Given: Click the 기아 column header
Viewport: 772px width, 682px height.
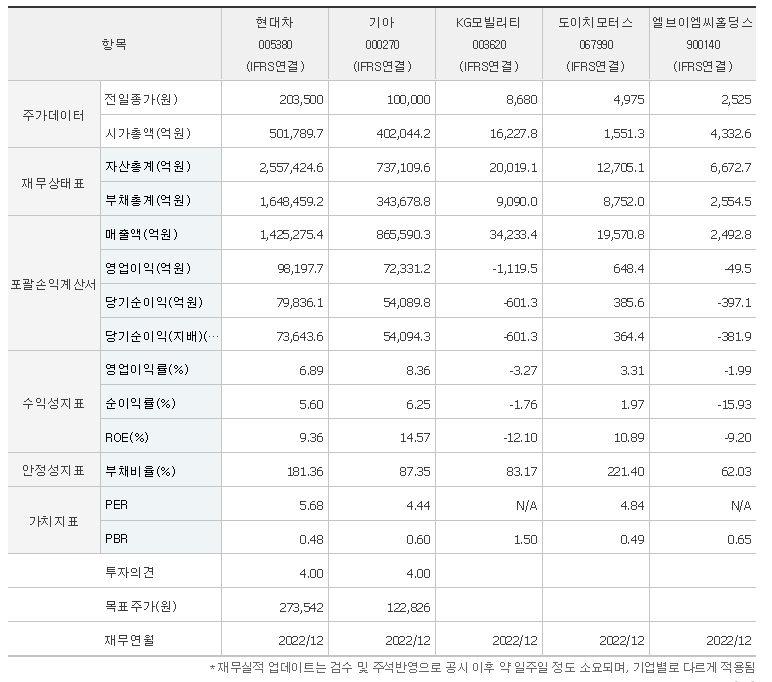Looking at the screenshot, I should [382, 44].
